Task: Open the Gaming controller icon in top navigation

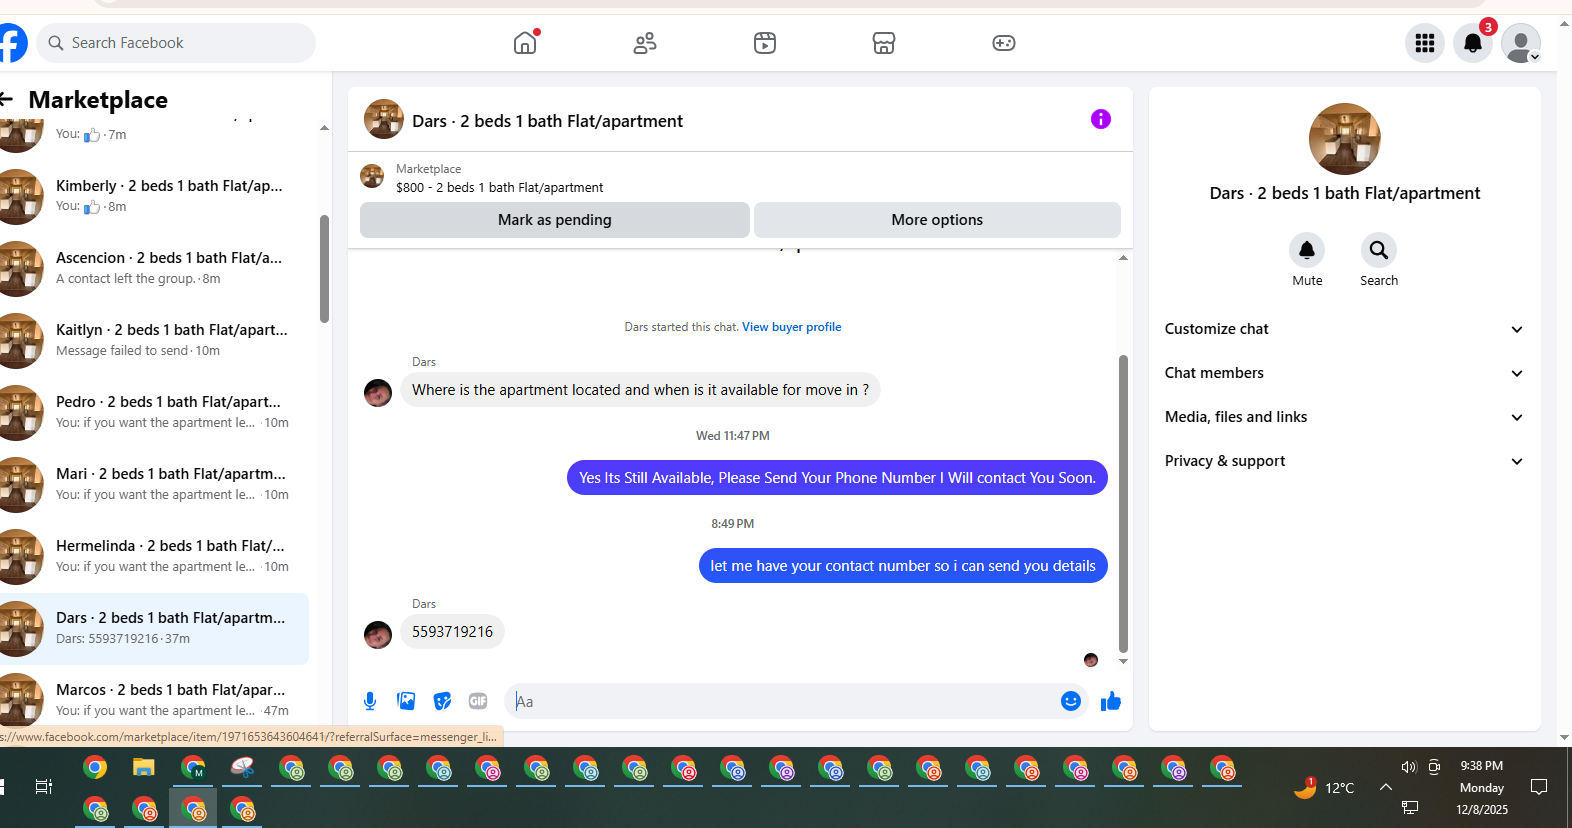Action: tap(1004, 43)
